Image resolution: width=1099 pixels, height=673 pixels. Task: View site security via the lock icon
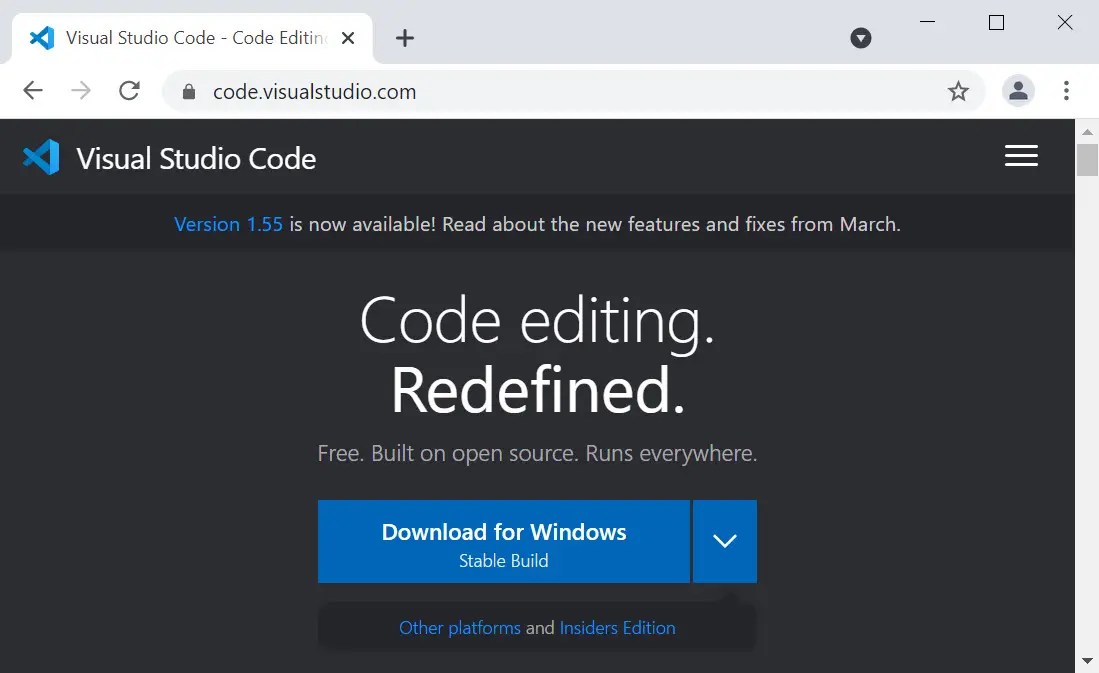(x=189, y=92)
